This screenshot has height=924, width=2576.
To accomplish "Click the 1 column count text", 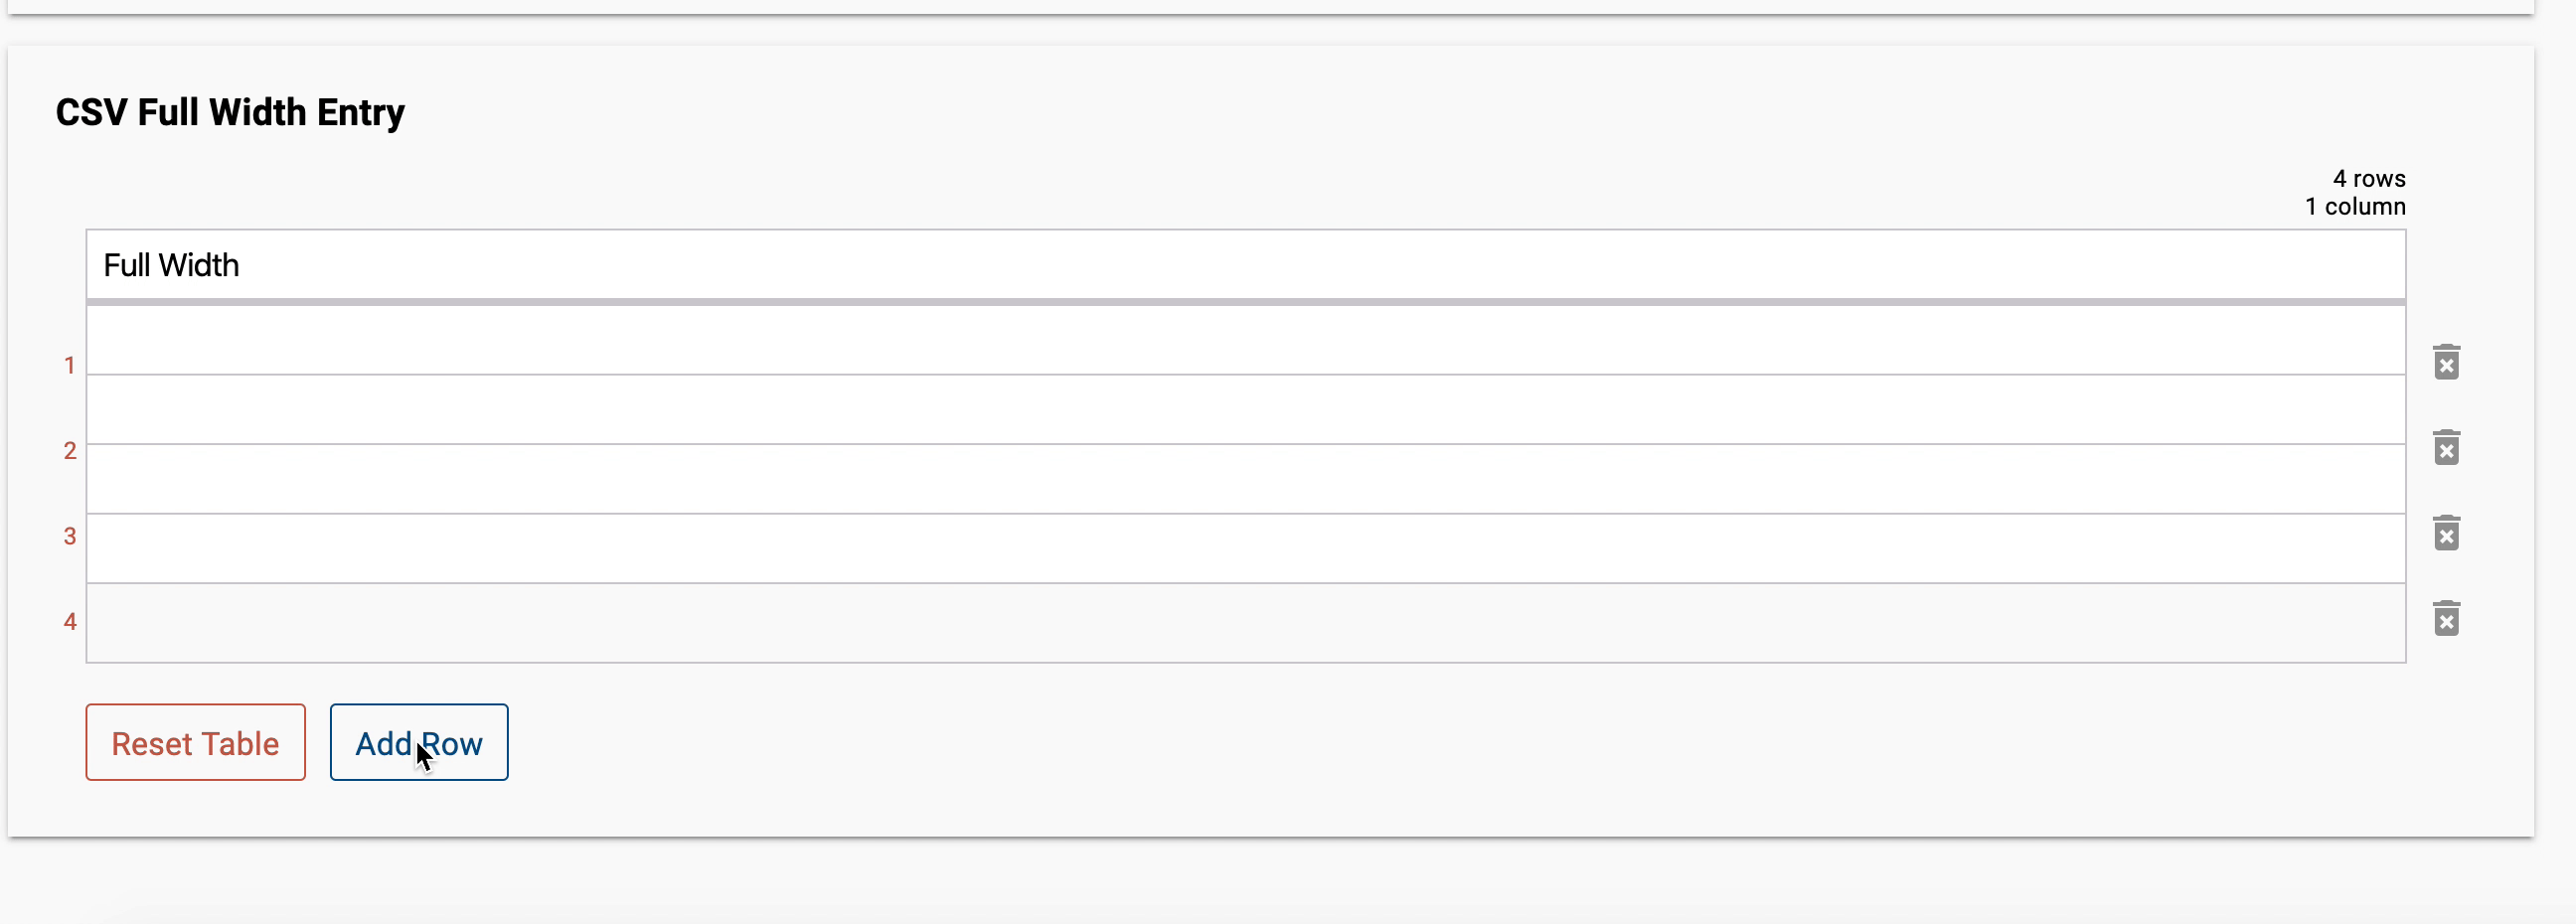I will tap(2356, 206).
